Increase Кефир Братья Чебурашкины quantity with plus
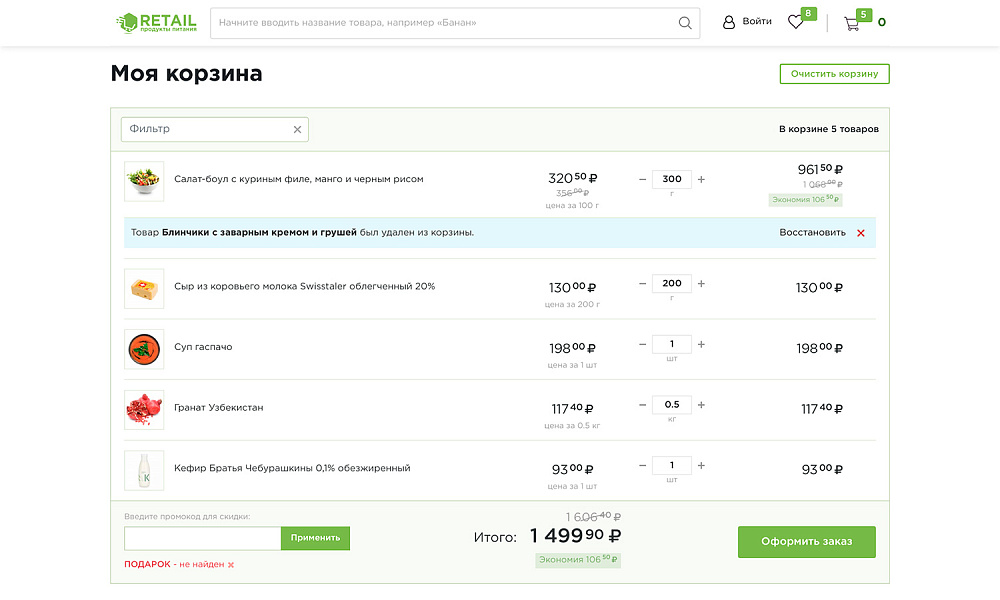Screen dimensions: 1000x600 [701, 465]
